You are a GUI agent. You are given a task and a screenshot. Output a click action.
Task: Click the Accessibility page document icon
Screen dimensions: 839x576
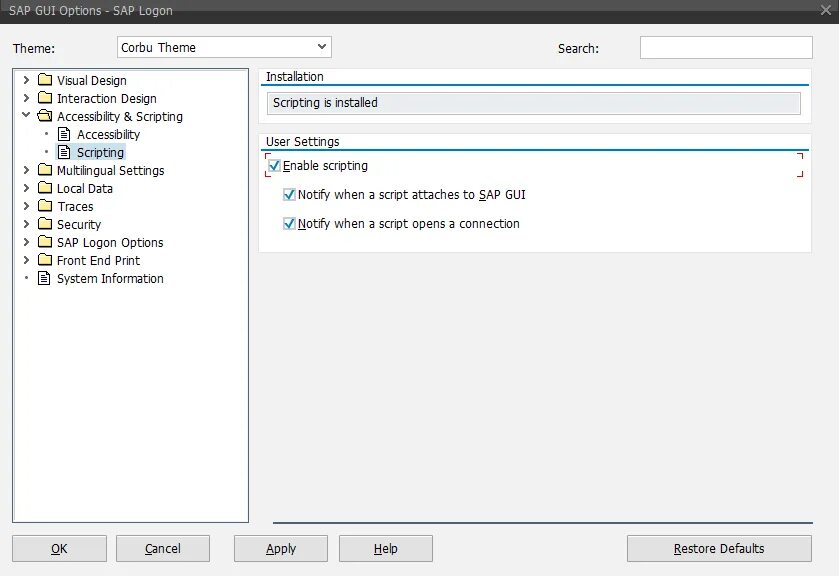click(64, 134)
